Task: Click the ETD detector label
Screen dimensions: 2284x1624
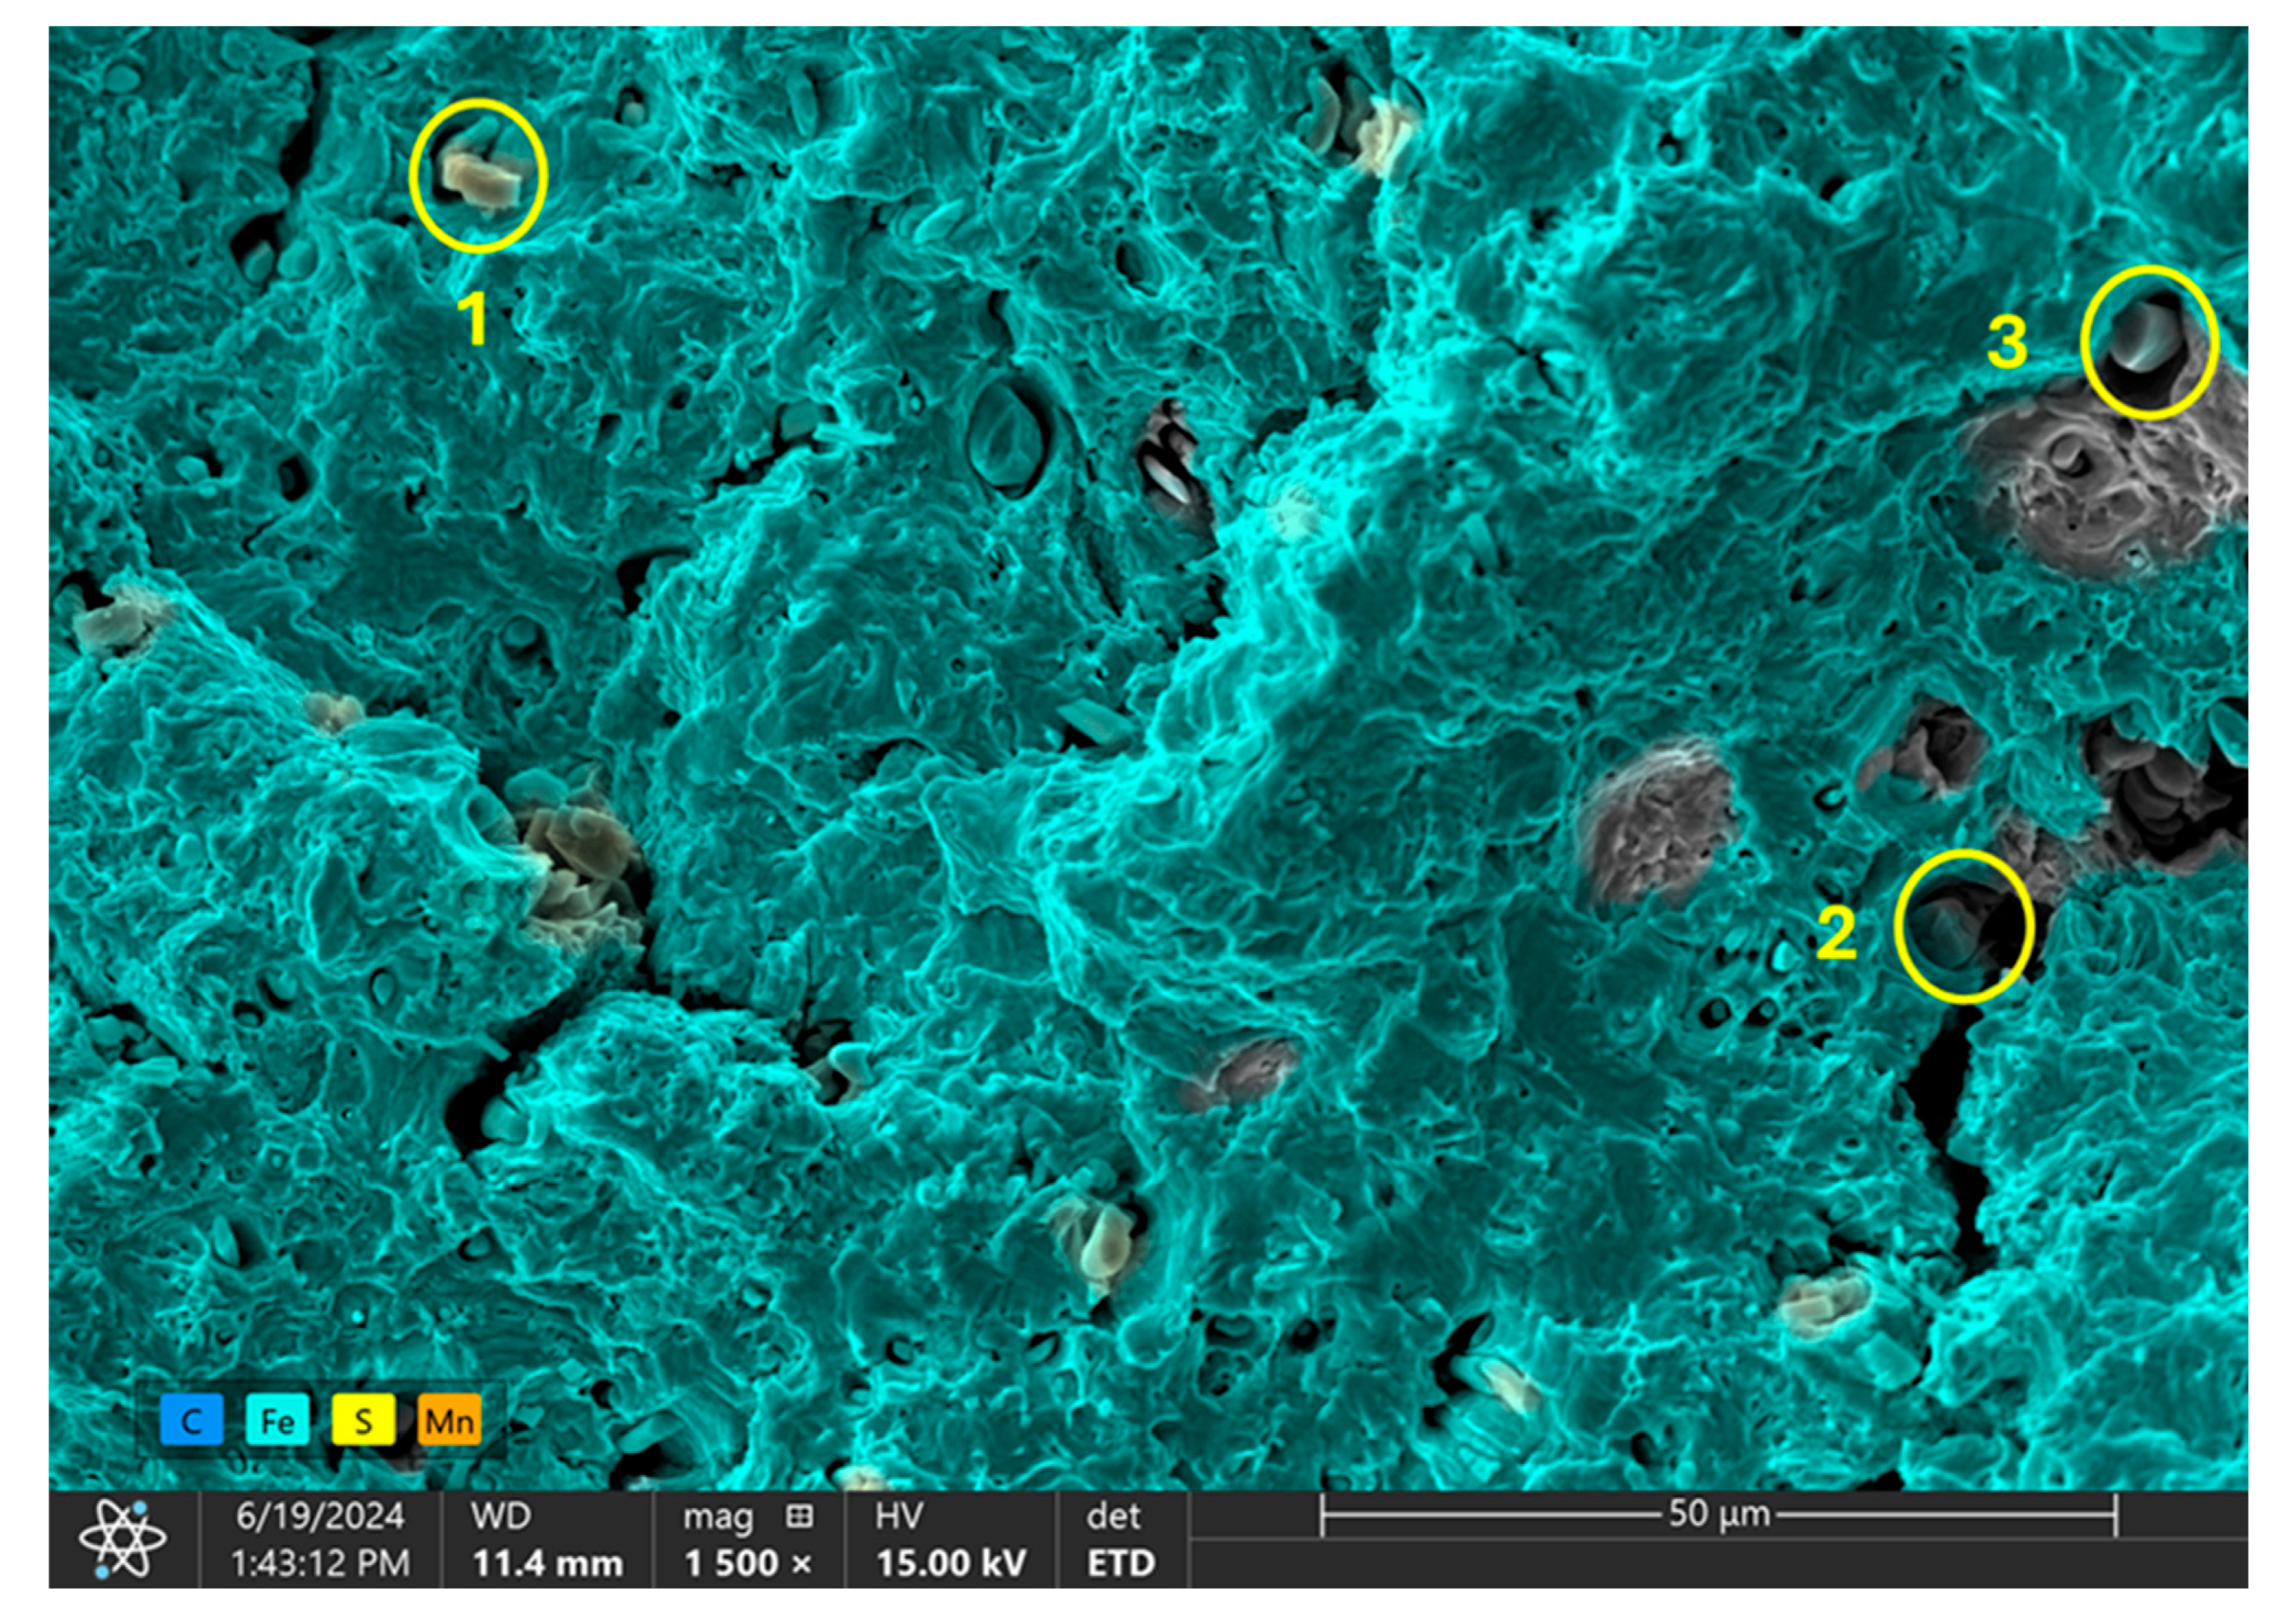Action: pyautogui.click(x=1120, y=1563)
